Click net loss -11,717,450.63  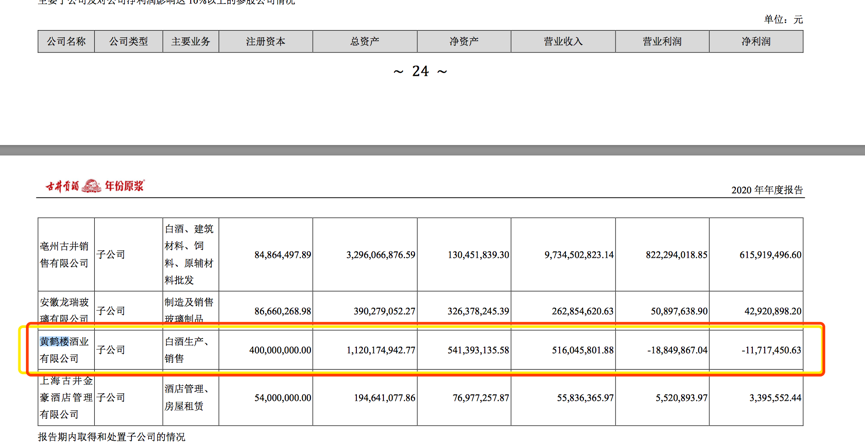point(772,351)
